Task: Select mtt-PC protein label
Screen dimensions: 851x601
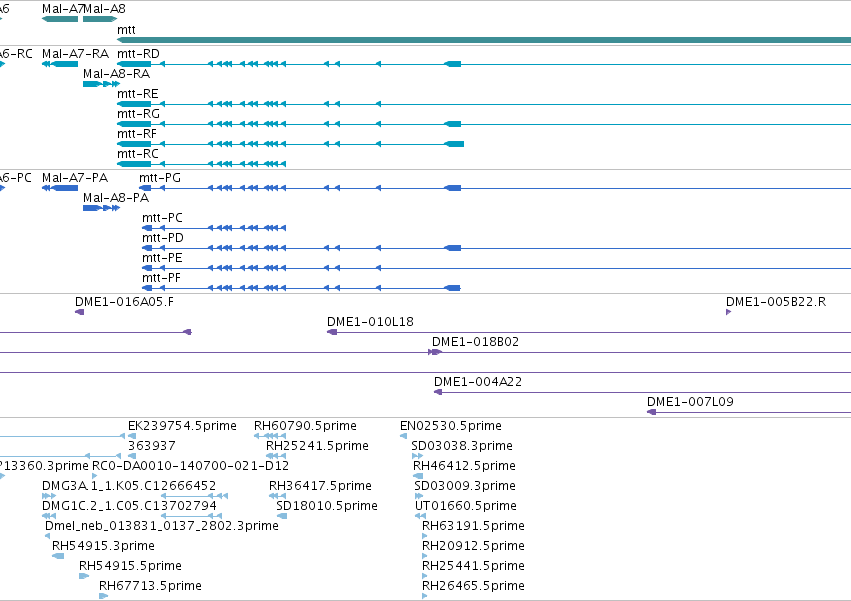Action: [162, 218]
